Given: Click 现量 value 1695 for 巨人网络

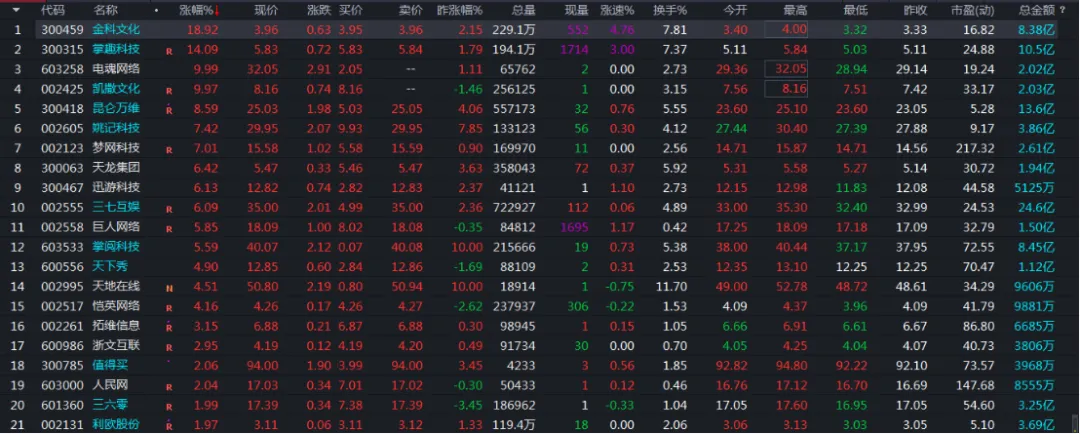Looking at the screenshot, I should coord(574,228).
